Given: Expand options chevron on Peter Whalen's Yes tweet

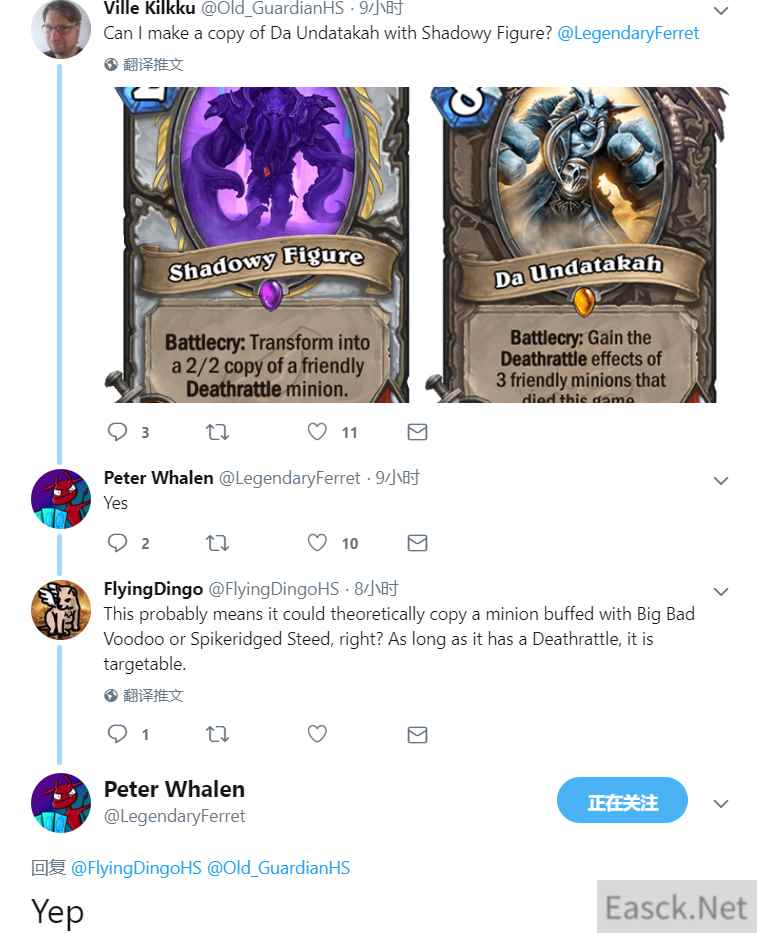Looking at the screenshot, I should (721, 481).
